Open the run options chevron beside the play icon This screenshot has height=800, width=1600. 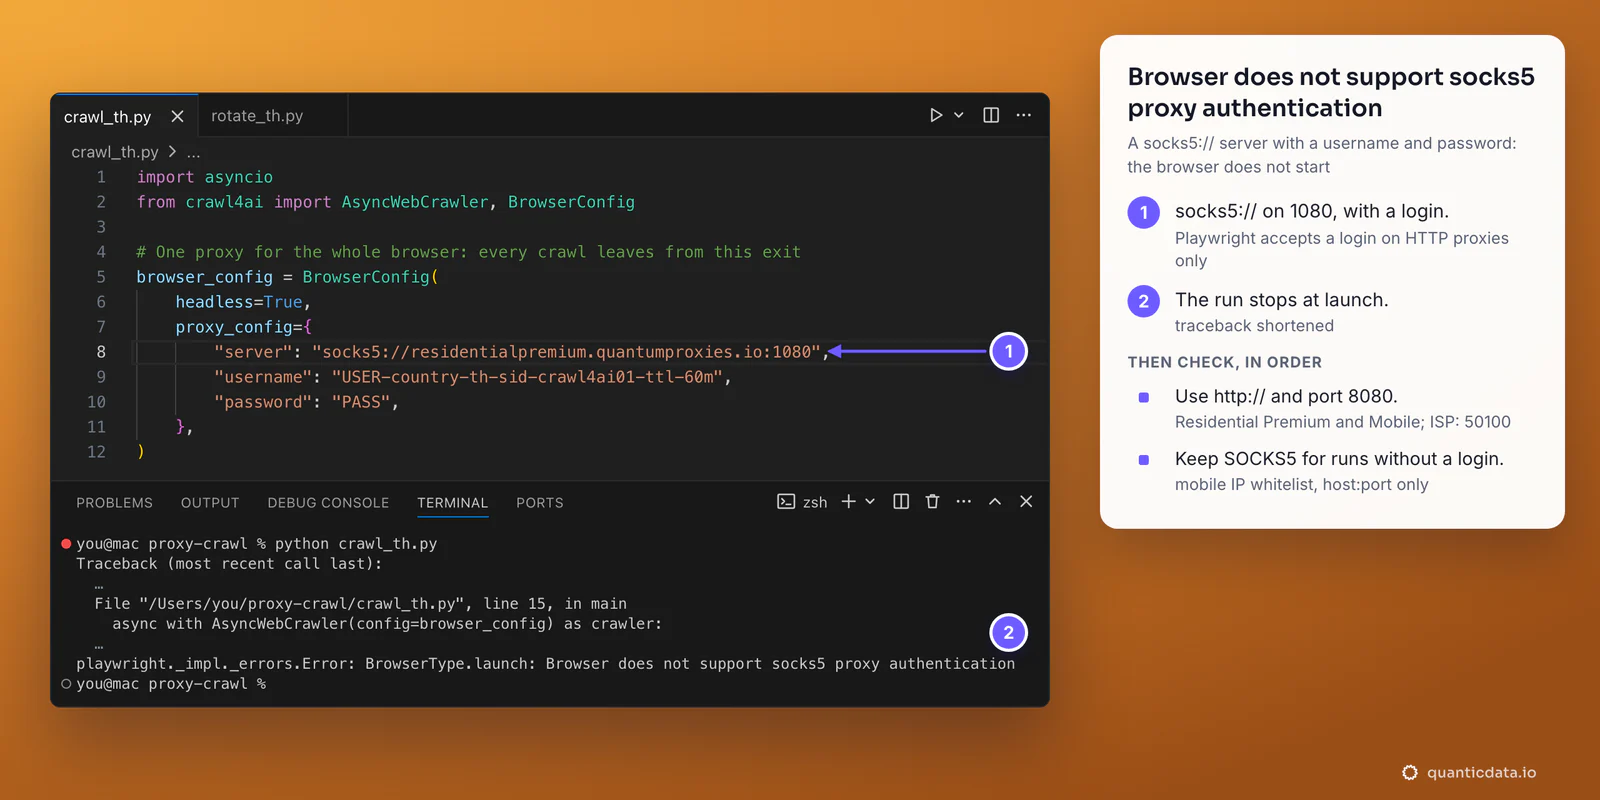959,115
